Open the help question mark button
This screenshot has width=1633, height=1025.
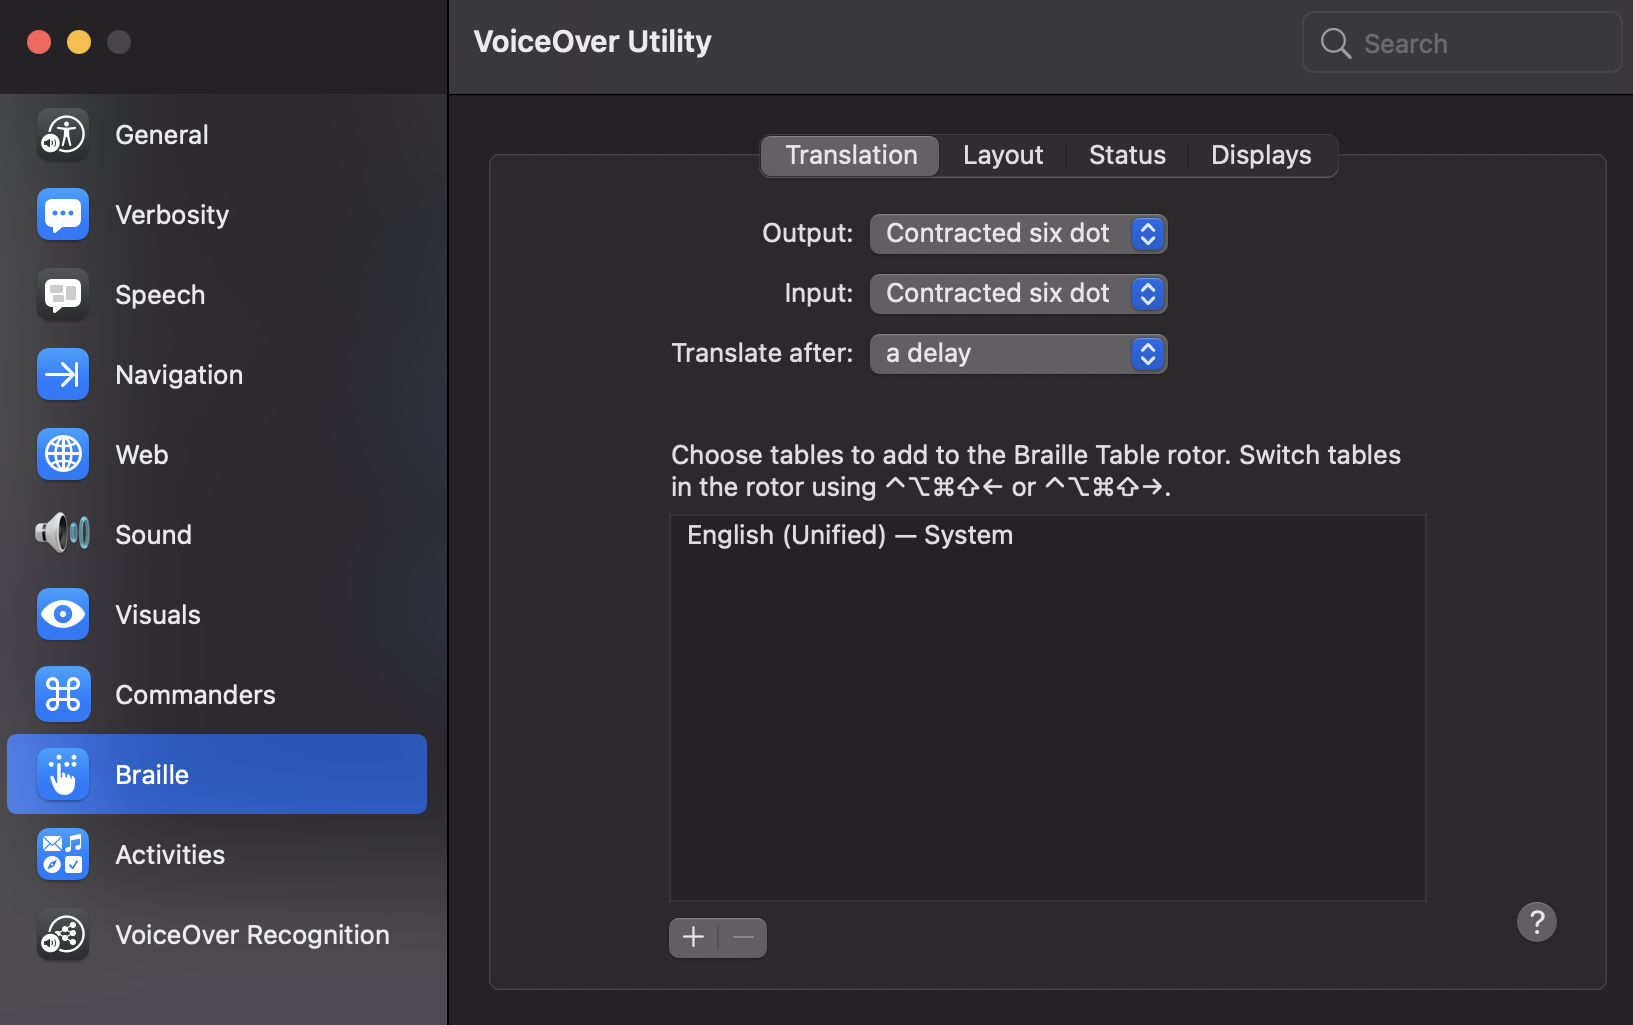1537,921
